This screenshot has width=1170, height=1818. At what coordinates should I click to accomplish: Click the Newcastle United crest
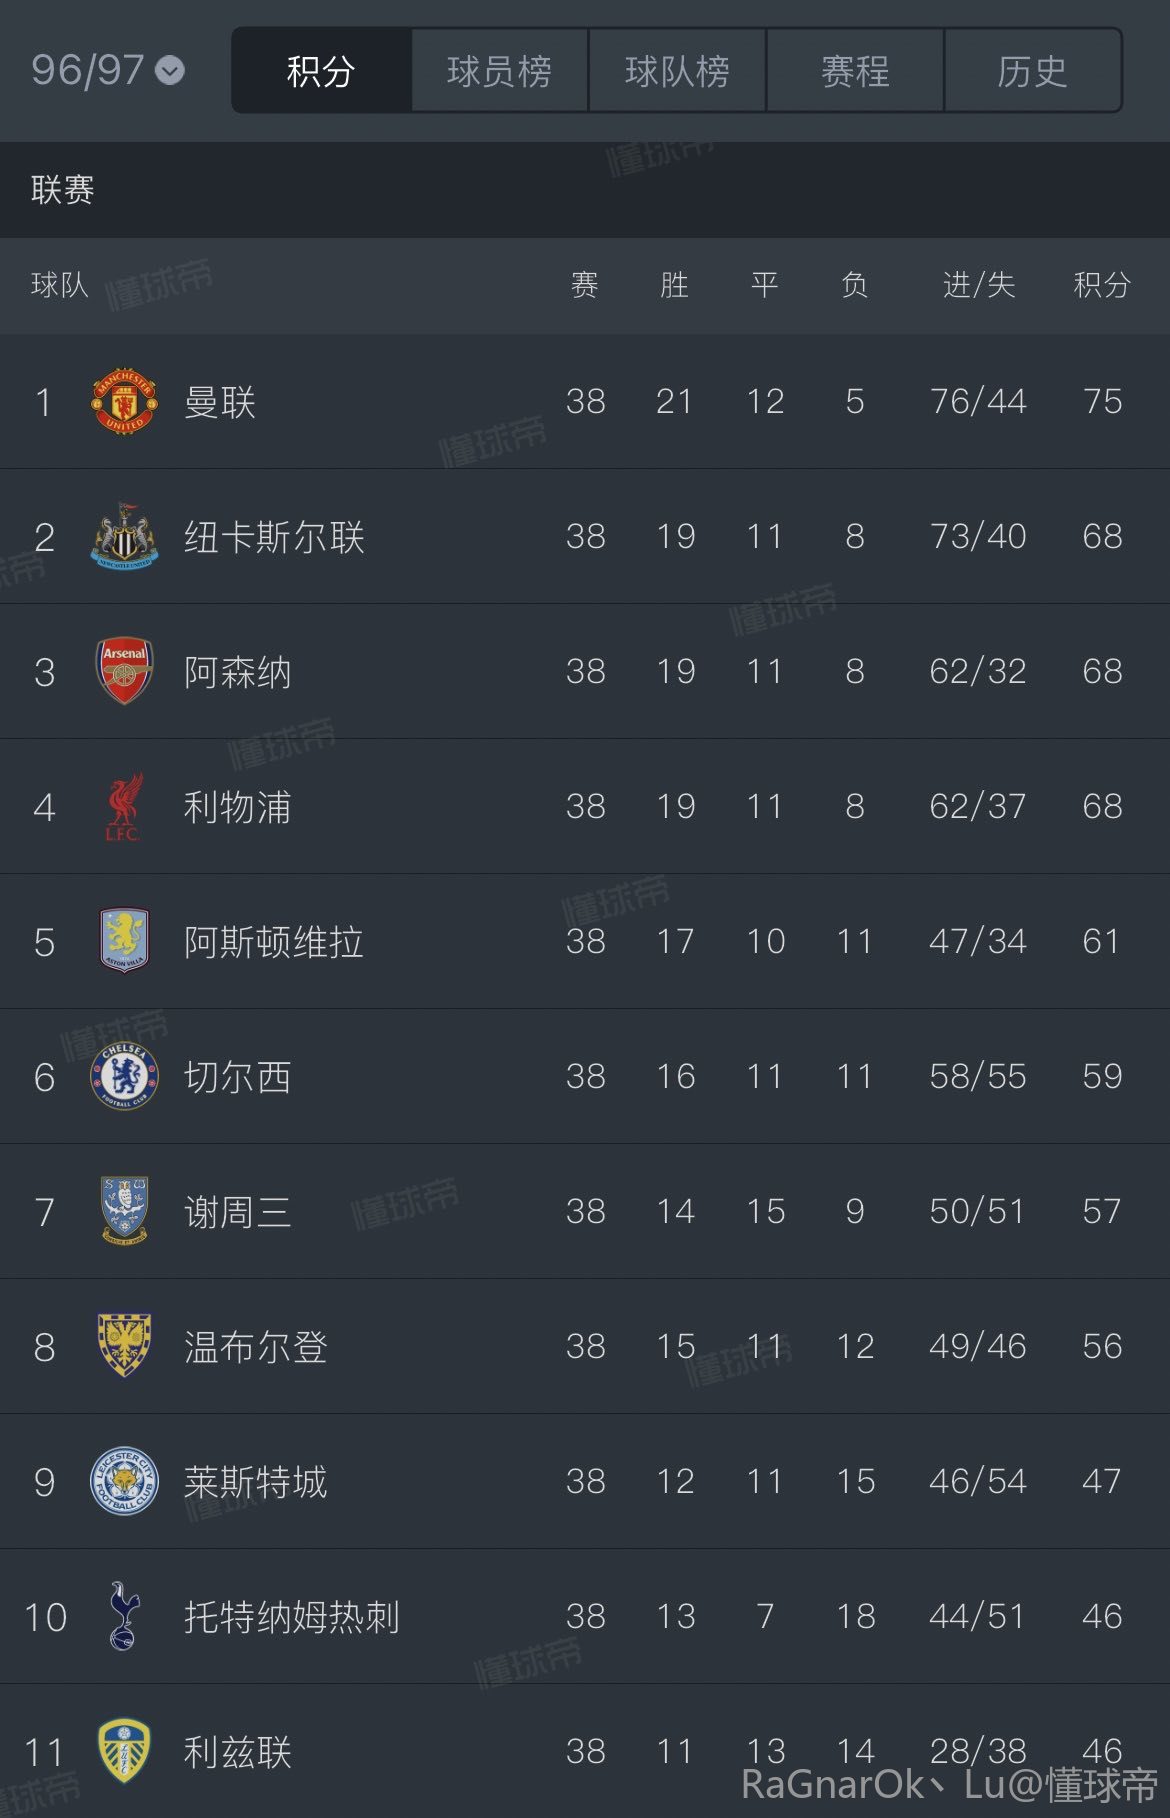click(x=124, y=536)
